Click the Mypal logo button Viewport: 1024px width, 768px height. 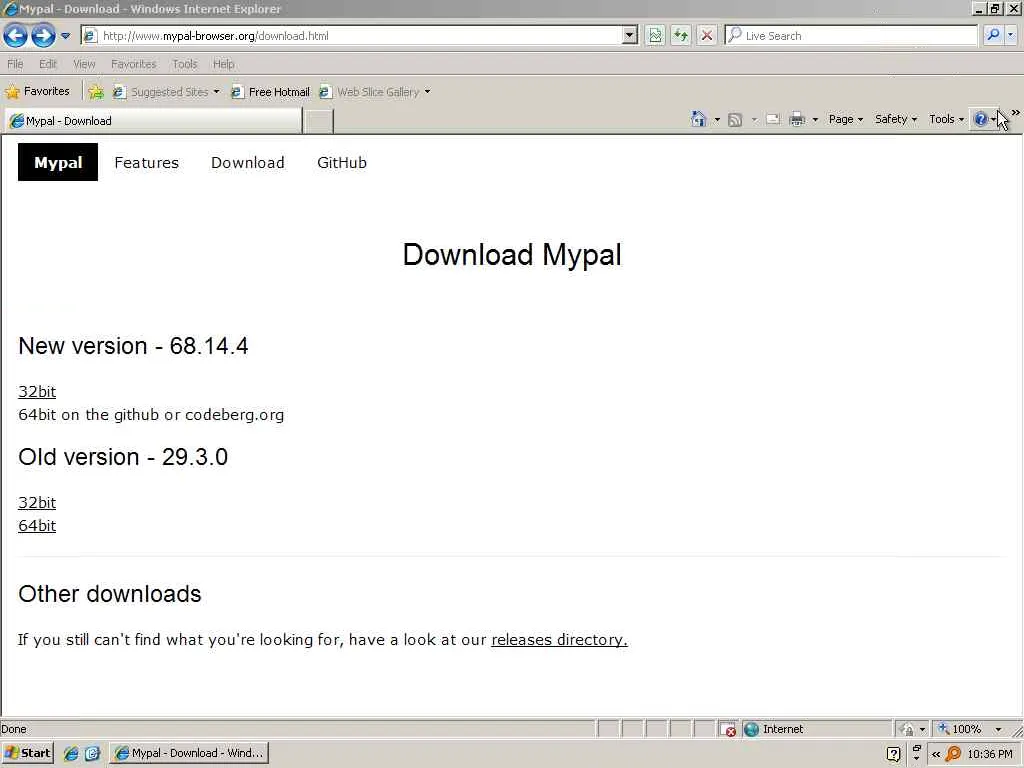click(x=58, y=162)
